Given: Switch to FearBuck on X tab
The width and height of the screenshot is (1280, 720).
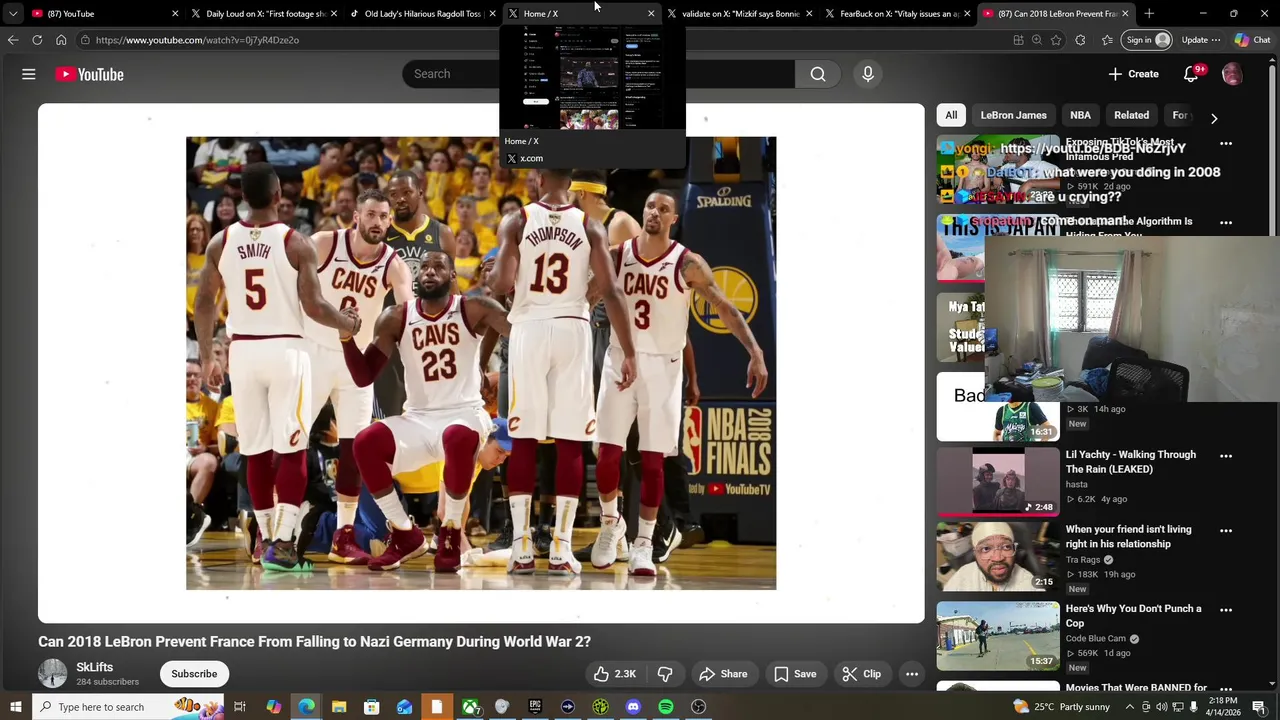Looking at the screenshot, I should (898, 14).
